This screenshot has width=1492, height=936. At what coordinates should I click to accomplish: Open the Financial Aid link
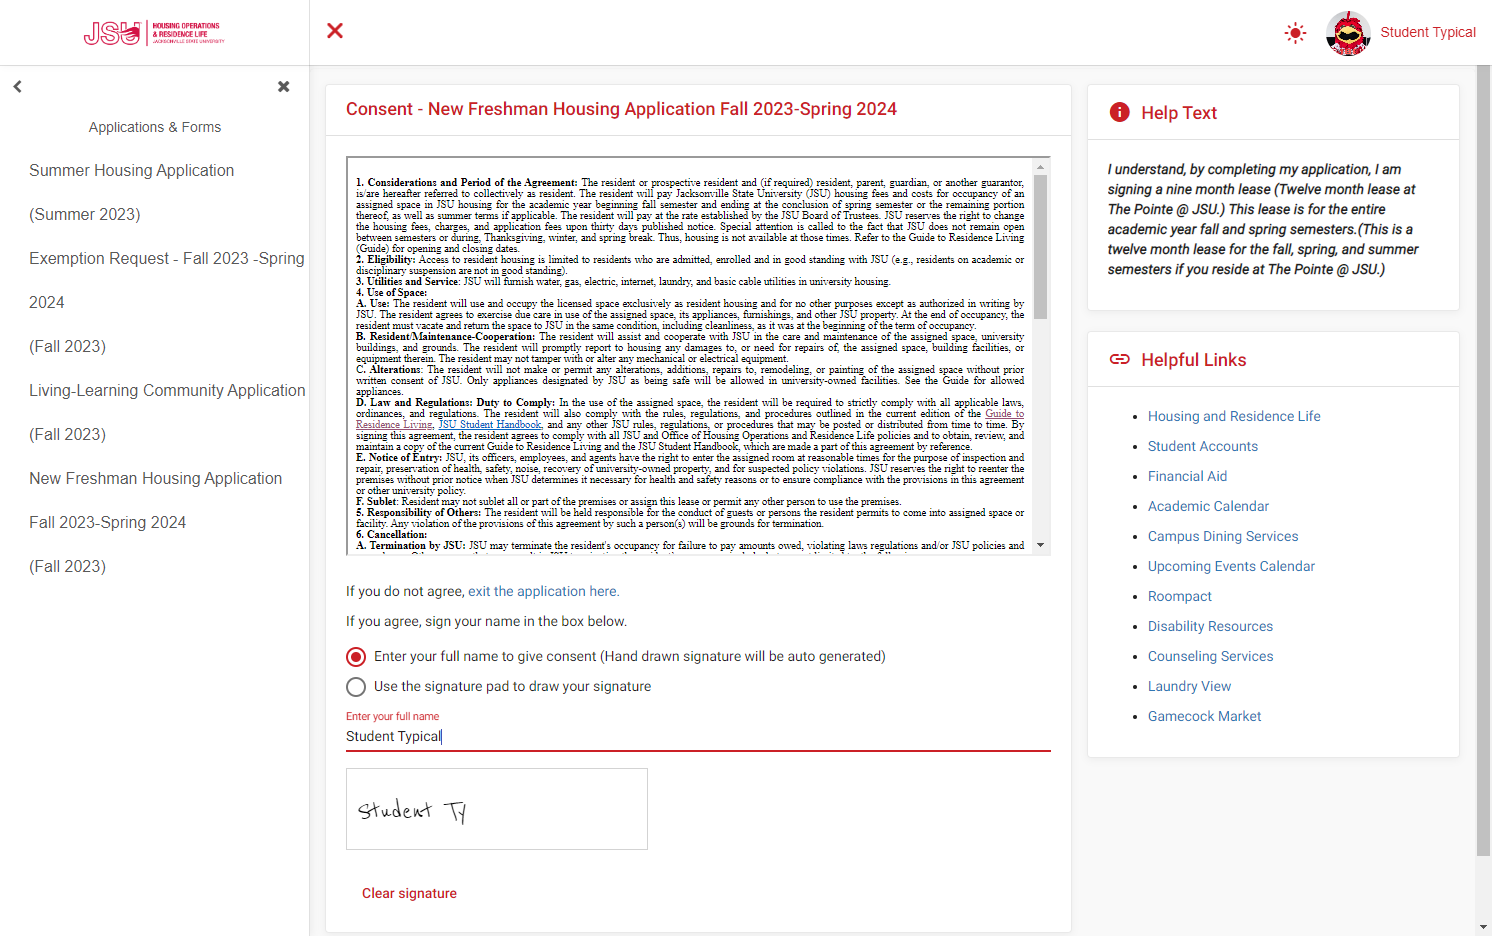tap(1187, 476)
